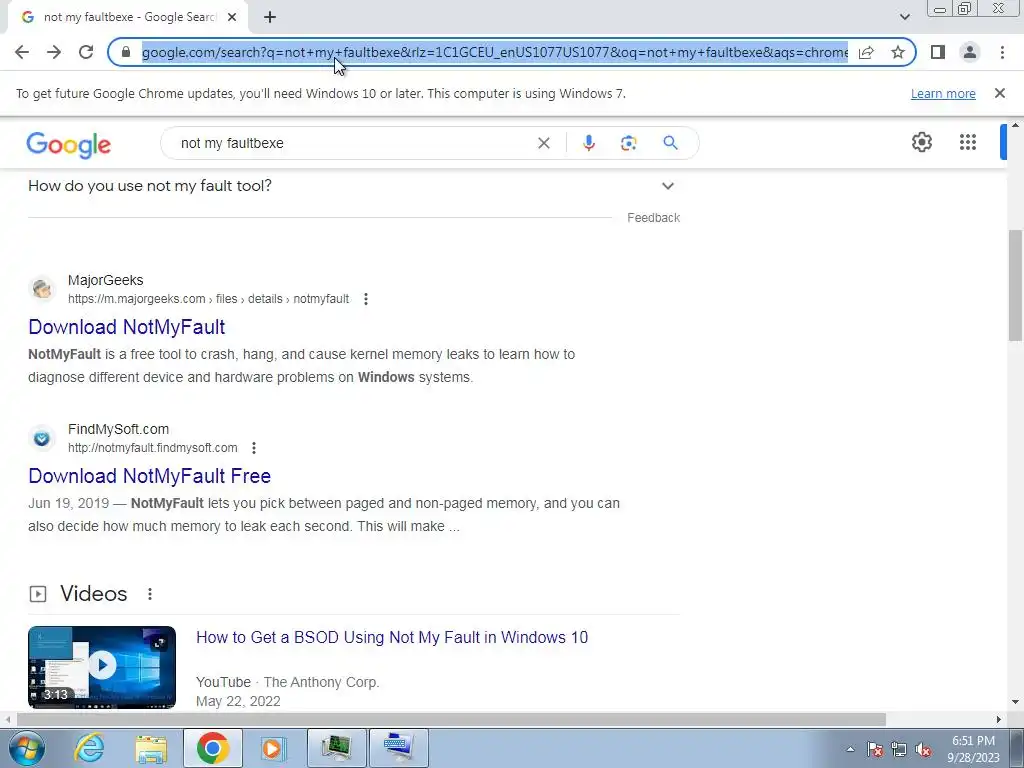Open Action Center flag icon

pos(875,750)
